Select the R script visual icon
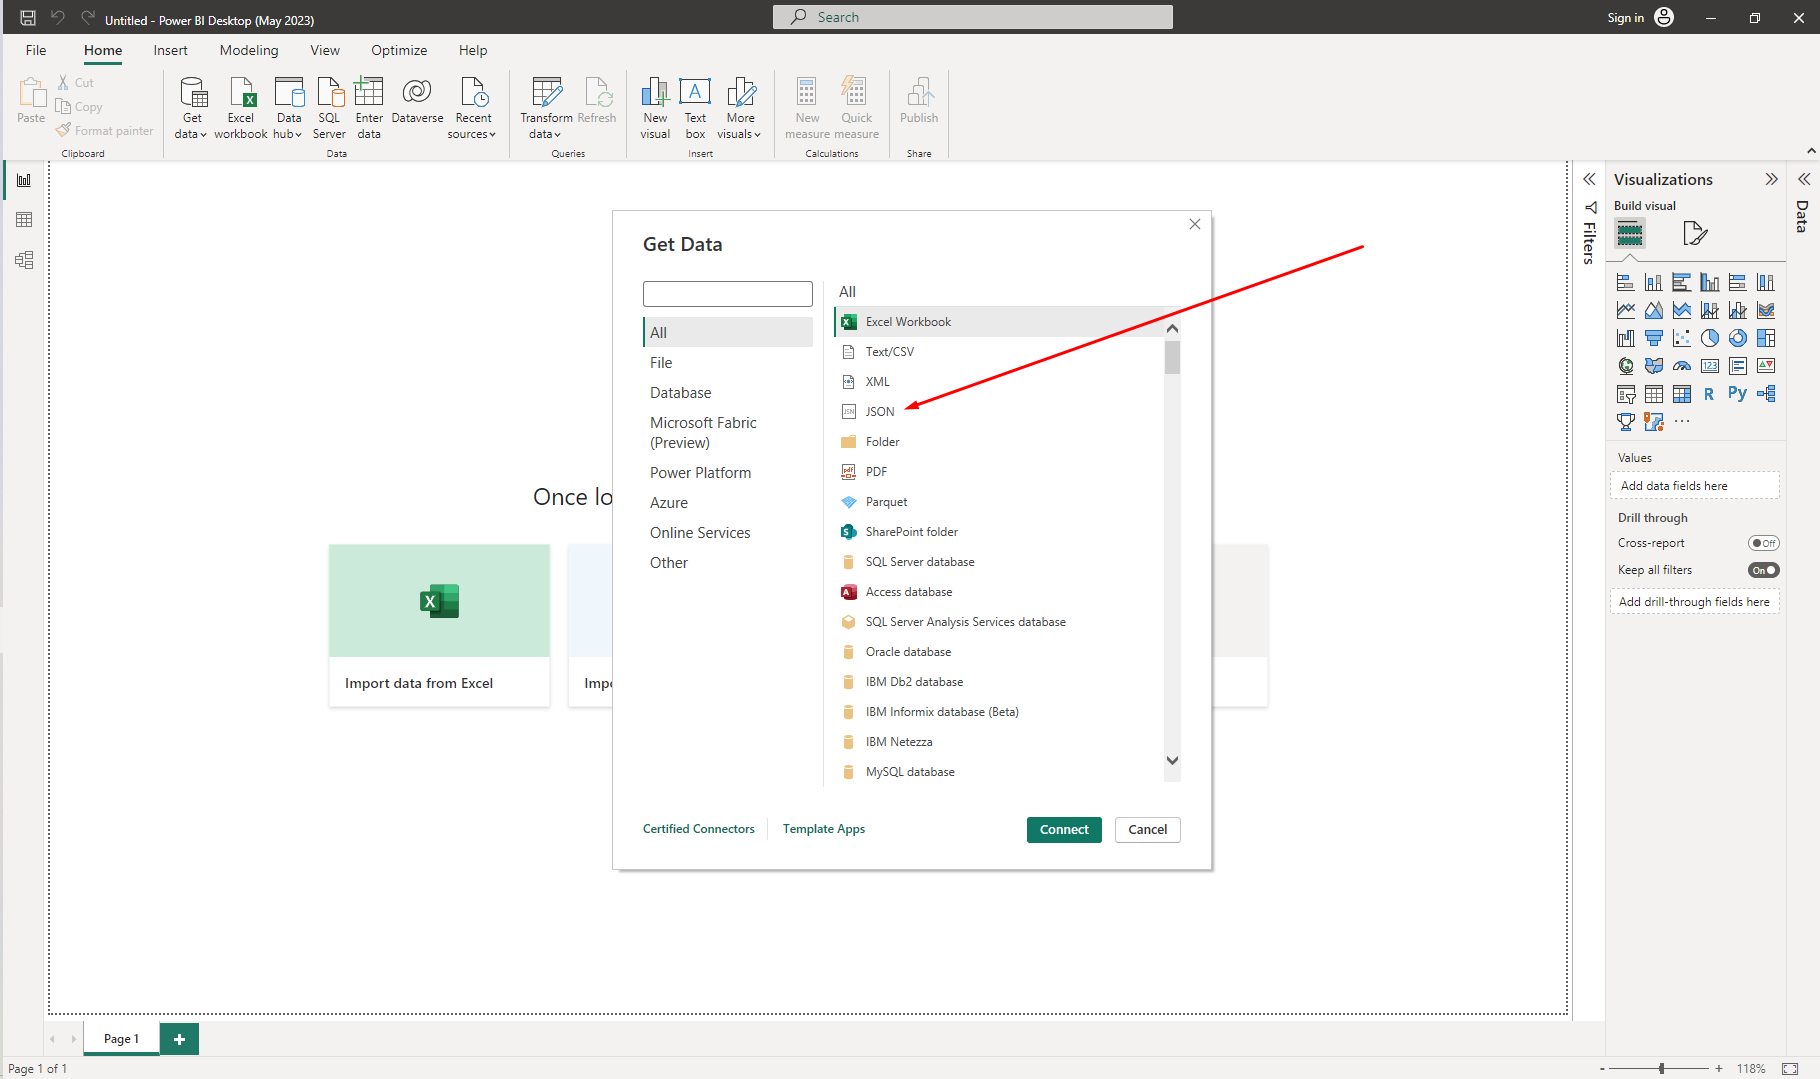Screen dimensions: 1820x1079 [x=1709, y=395]
